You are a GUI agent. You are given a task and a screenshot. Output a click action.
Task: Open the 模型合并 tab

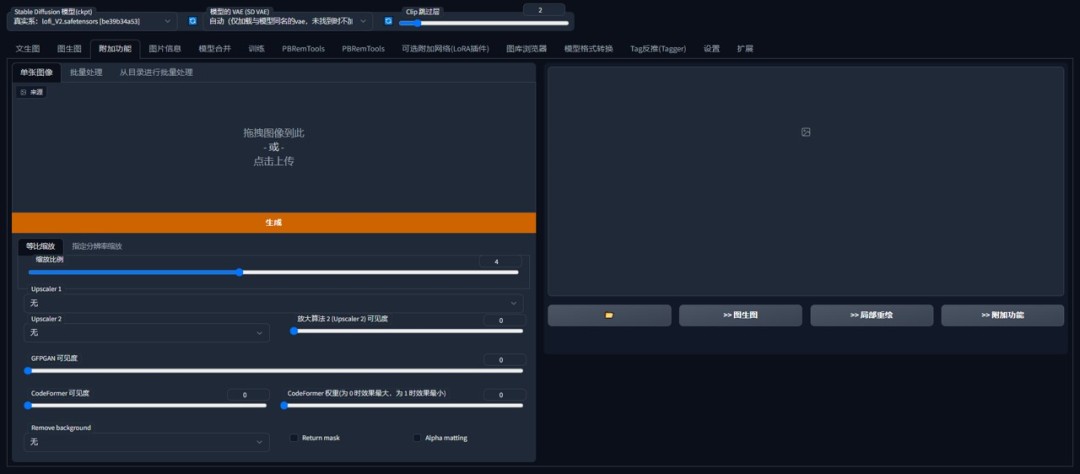point(215,49)
